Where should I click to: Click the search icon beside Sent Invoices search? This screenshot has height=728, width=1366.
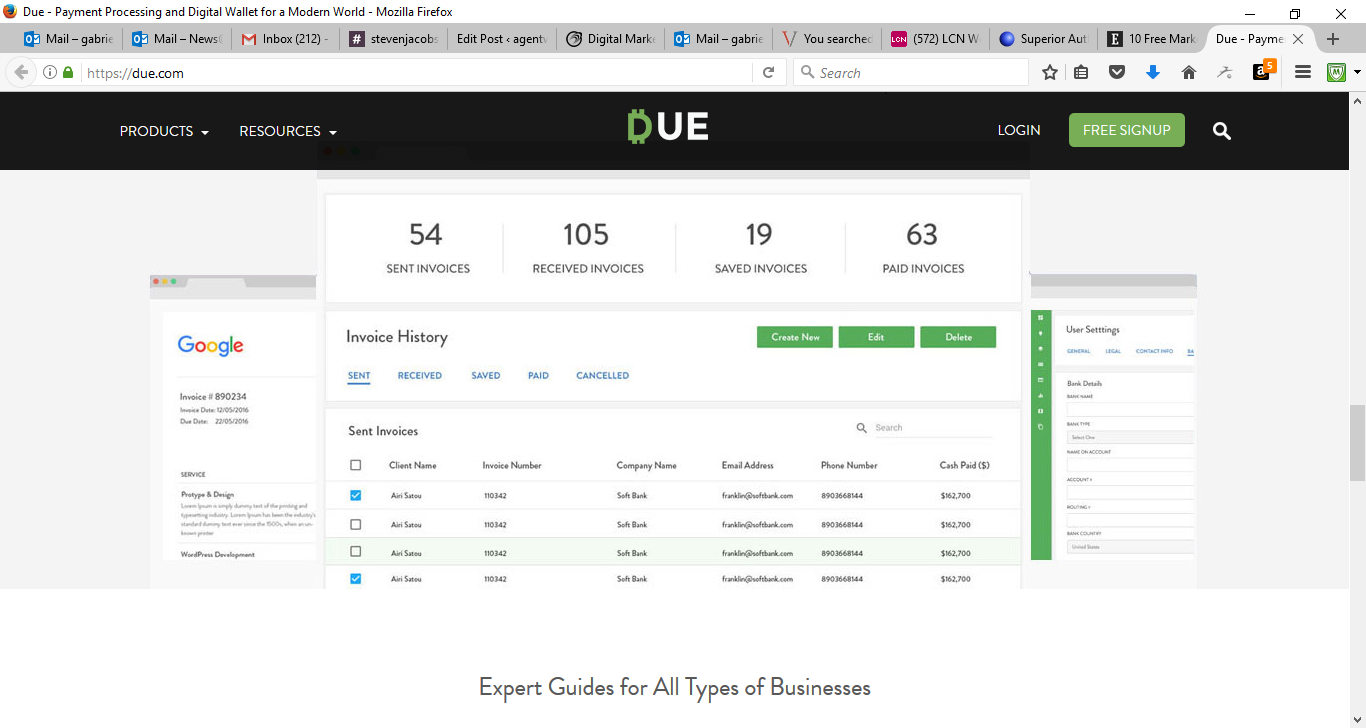coord(862,428)
